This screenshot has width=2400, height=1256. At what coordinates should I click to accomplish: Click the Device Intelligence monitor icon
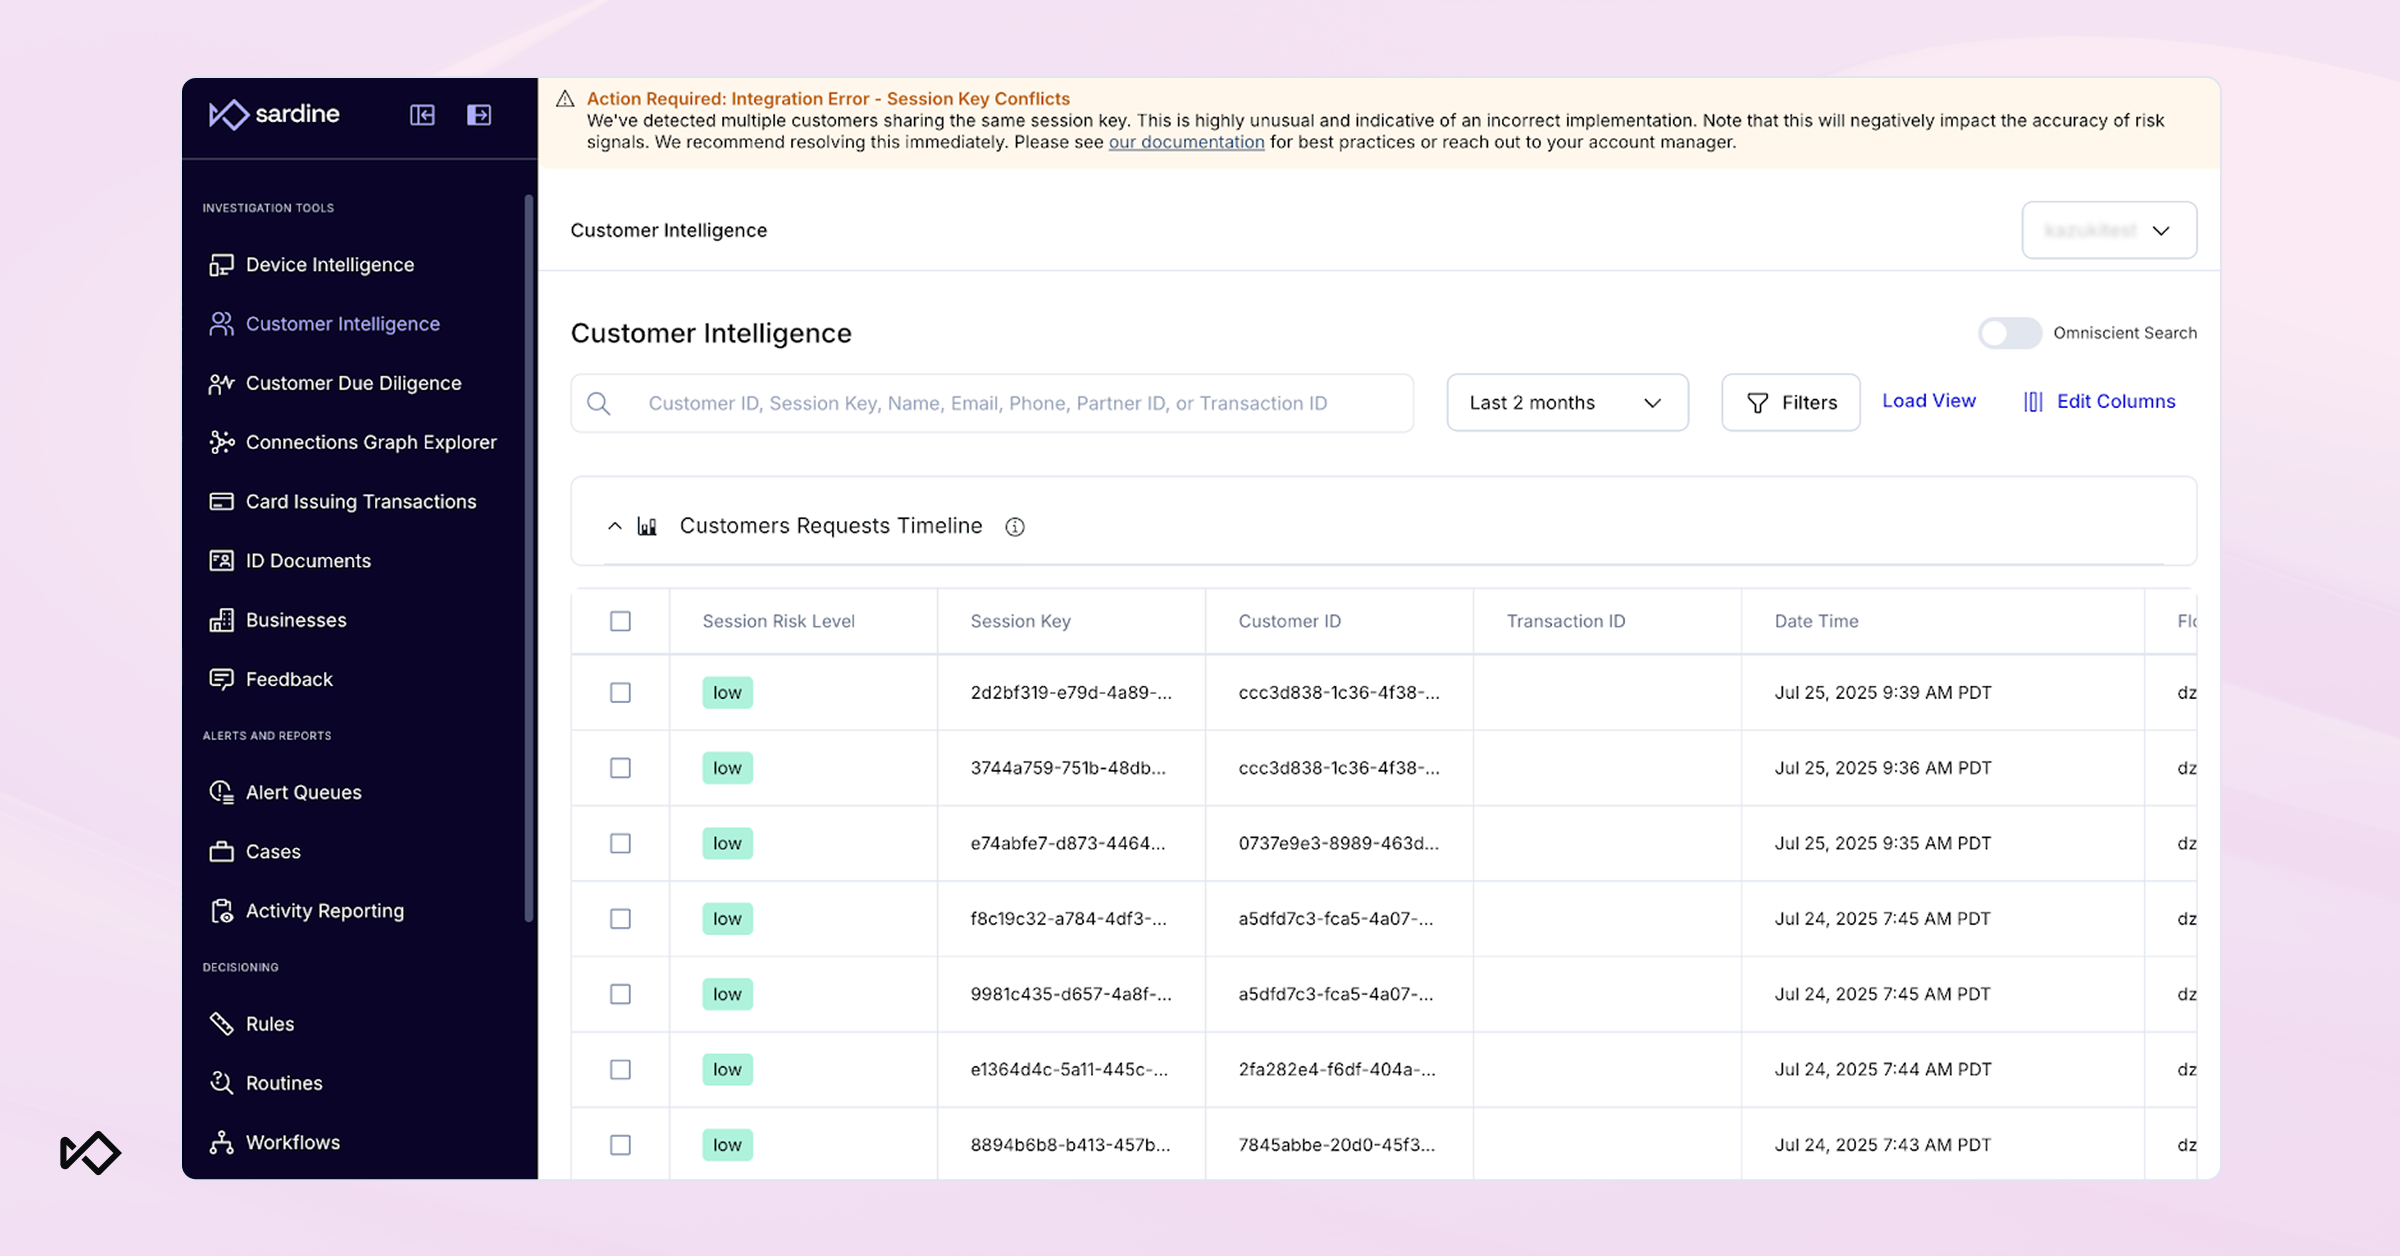pyautogui.click(x=221, y=265)
